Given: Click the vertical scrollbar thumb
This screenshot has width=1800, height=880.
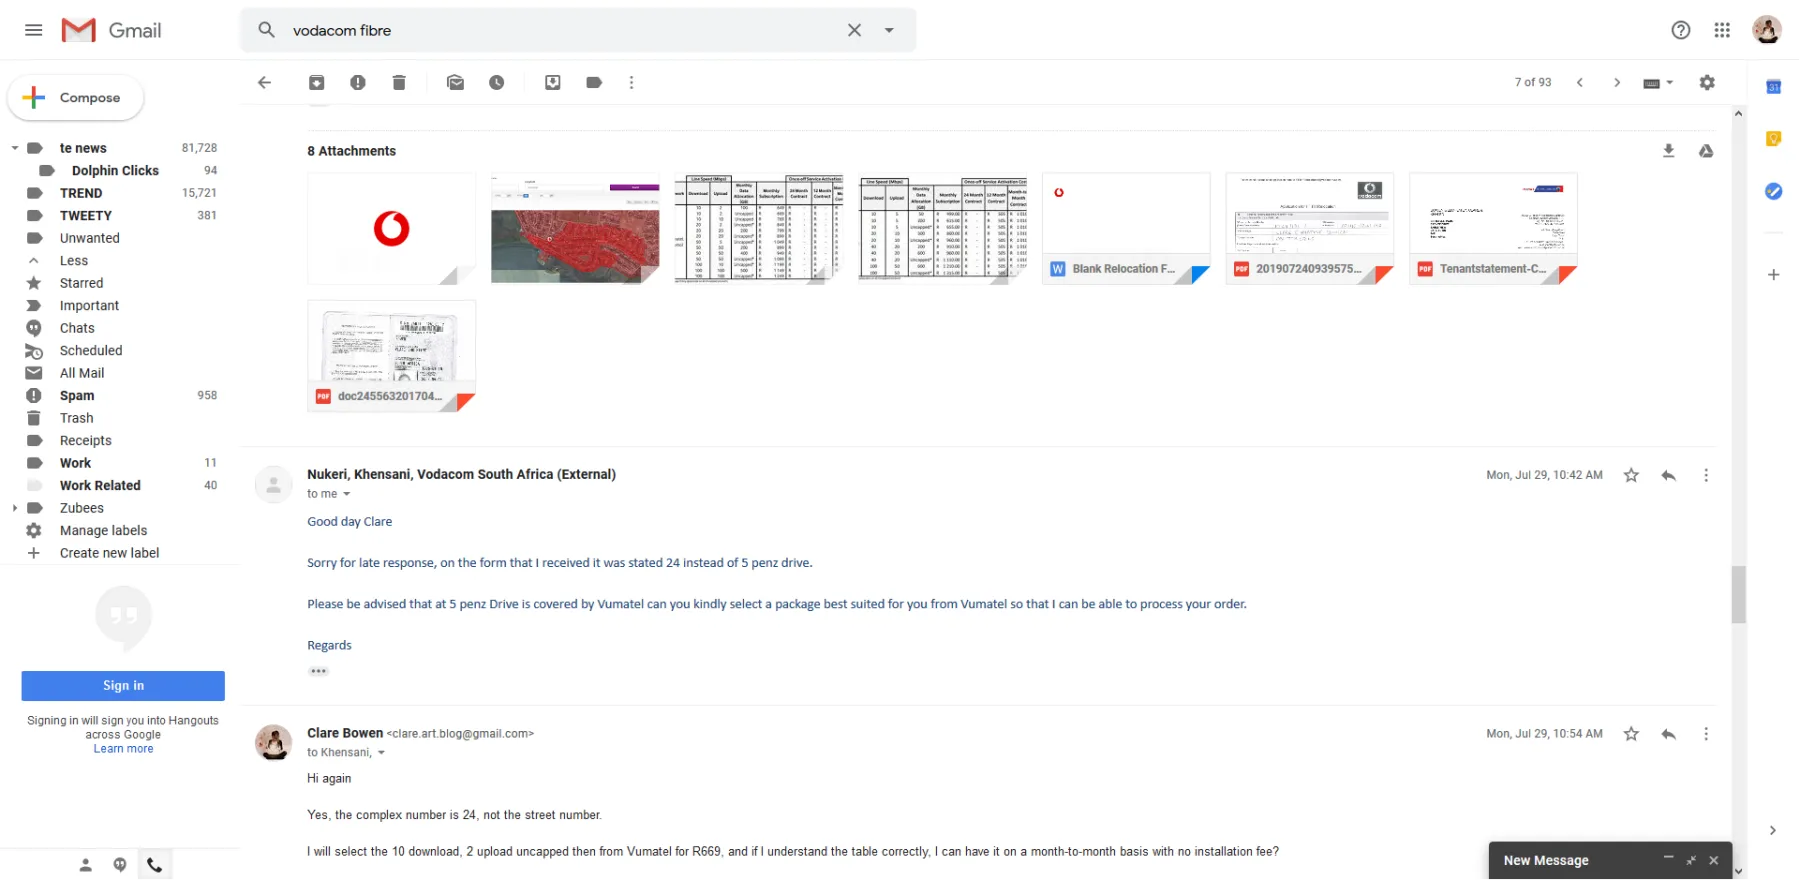Looking at the screenshot, I should [x=1738, y=594].
